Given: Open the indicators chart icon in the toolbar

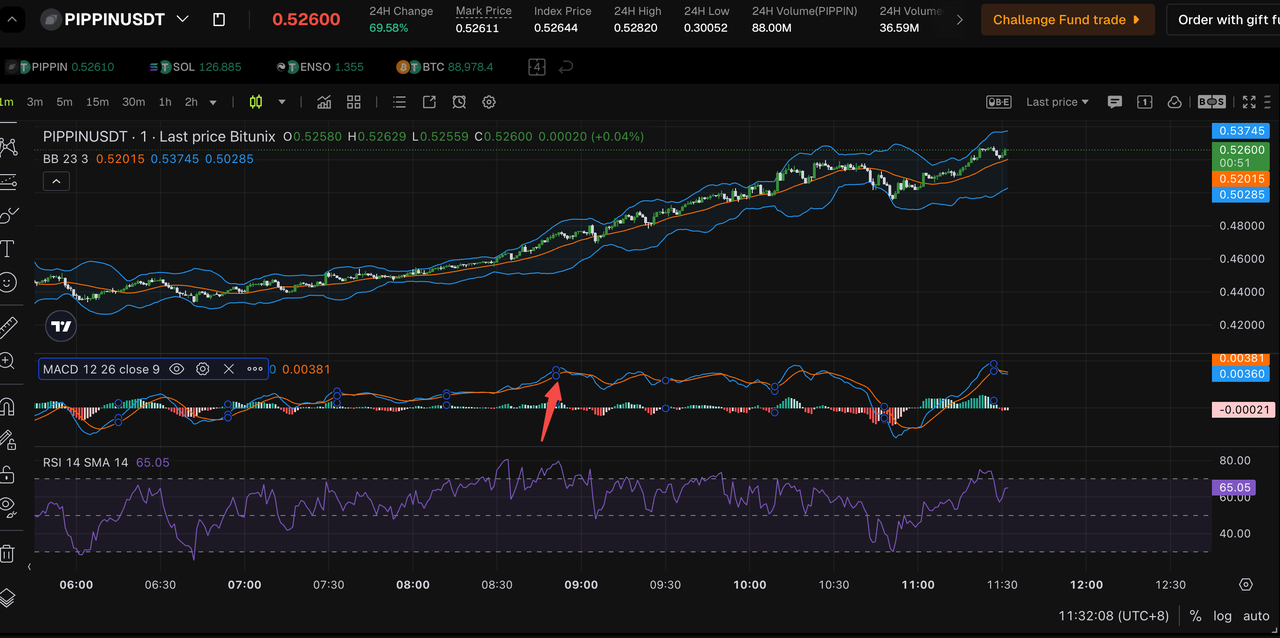Looking at the screenshot, I should [325, 102].
